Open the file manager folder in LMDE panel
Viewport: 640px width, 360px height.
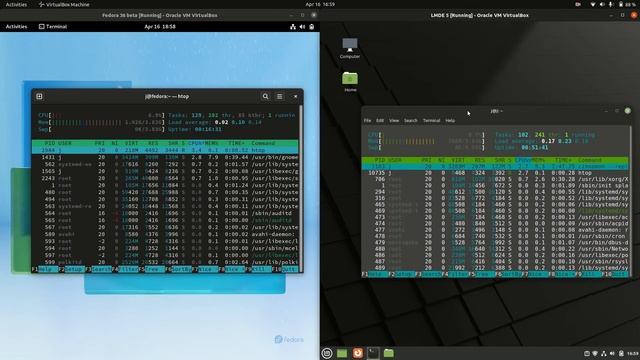click(389, 353)
